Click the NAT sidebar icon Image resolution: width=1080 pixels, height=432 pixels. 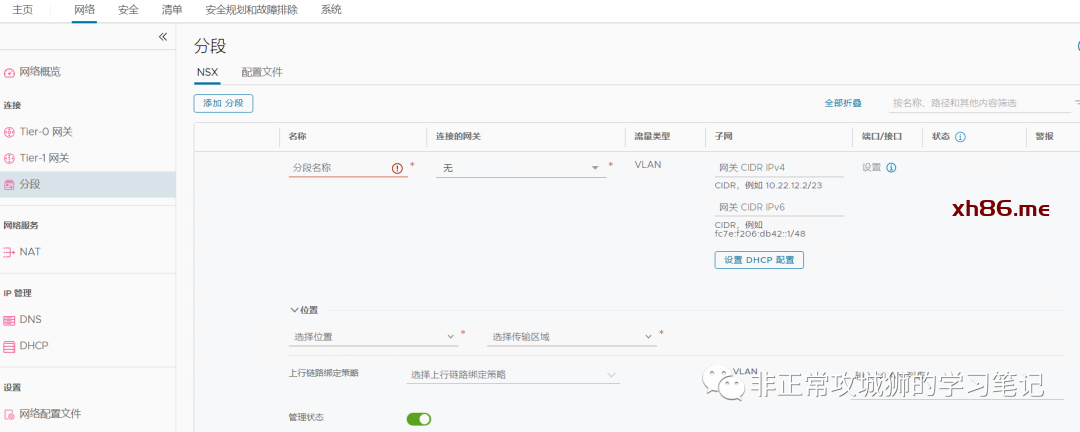[x=10, y=252]
